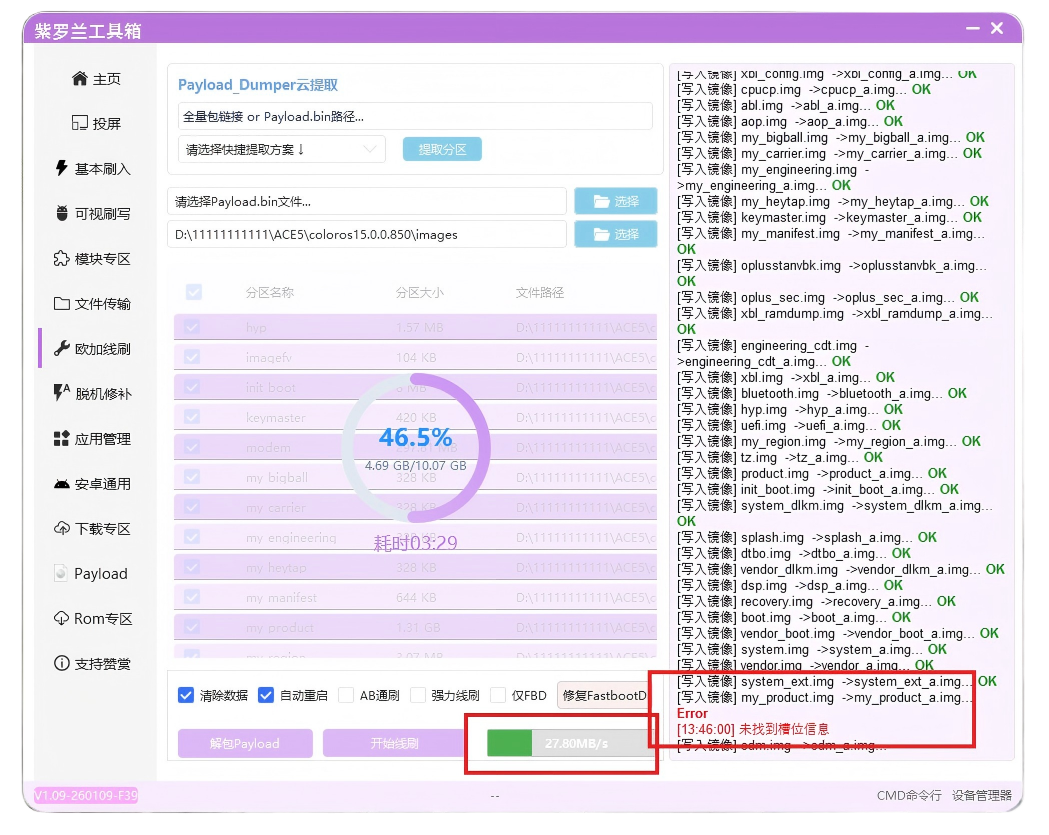This screenshot has width=1049, height=835.
Task: Open the 基本刷入 flashing section
Action: [93, 169]
